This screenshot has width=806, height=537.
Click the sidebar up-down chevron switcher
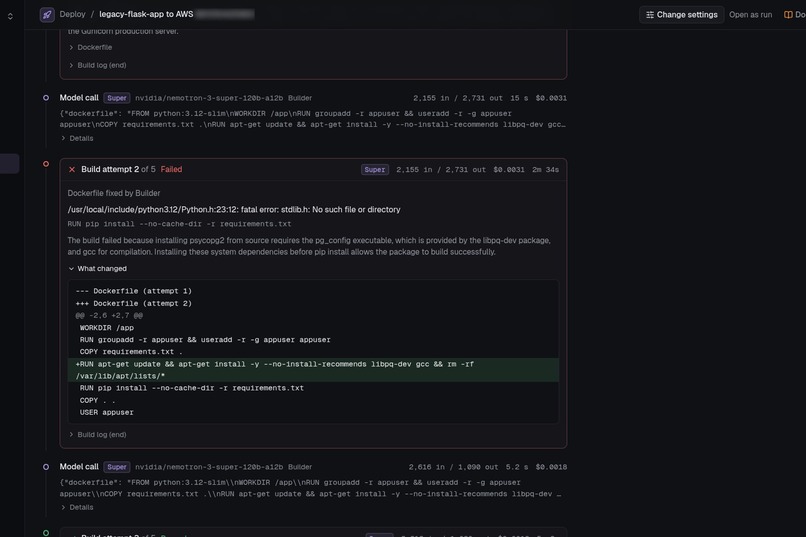click(10, 16)
